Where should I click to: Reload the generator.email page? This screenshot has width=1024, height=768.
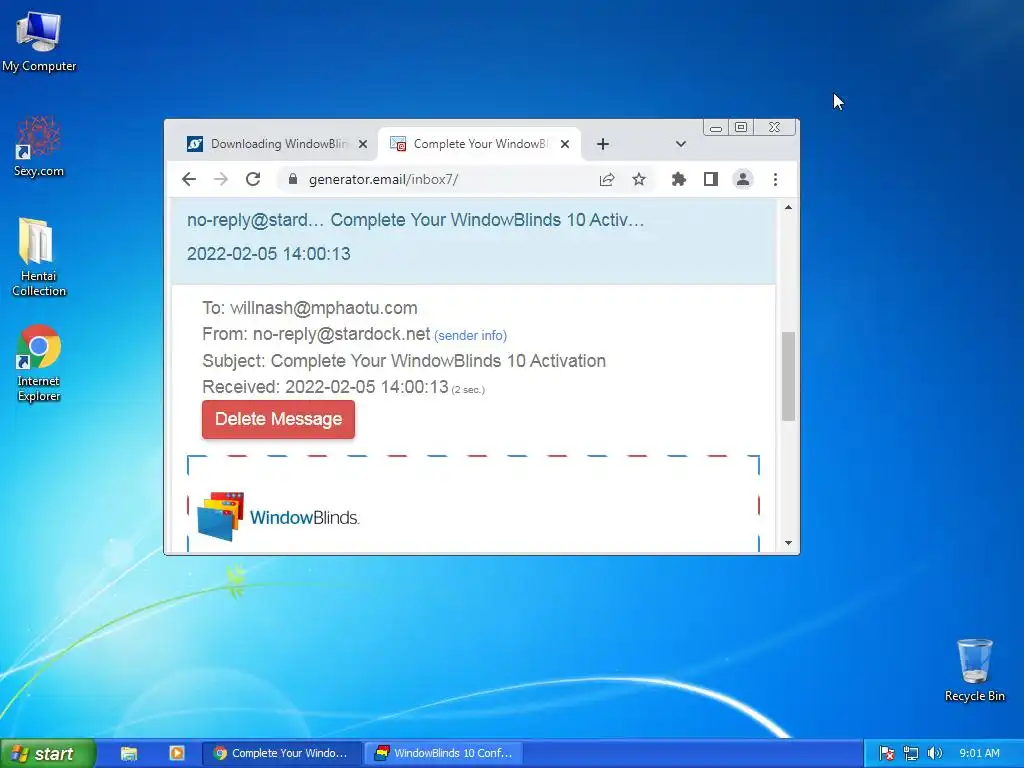tap(253, 179)
